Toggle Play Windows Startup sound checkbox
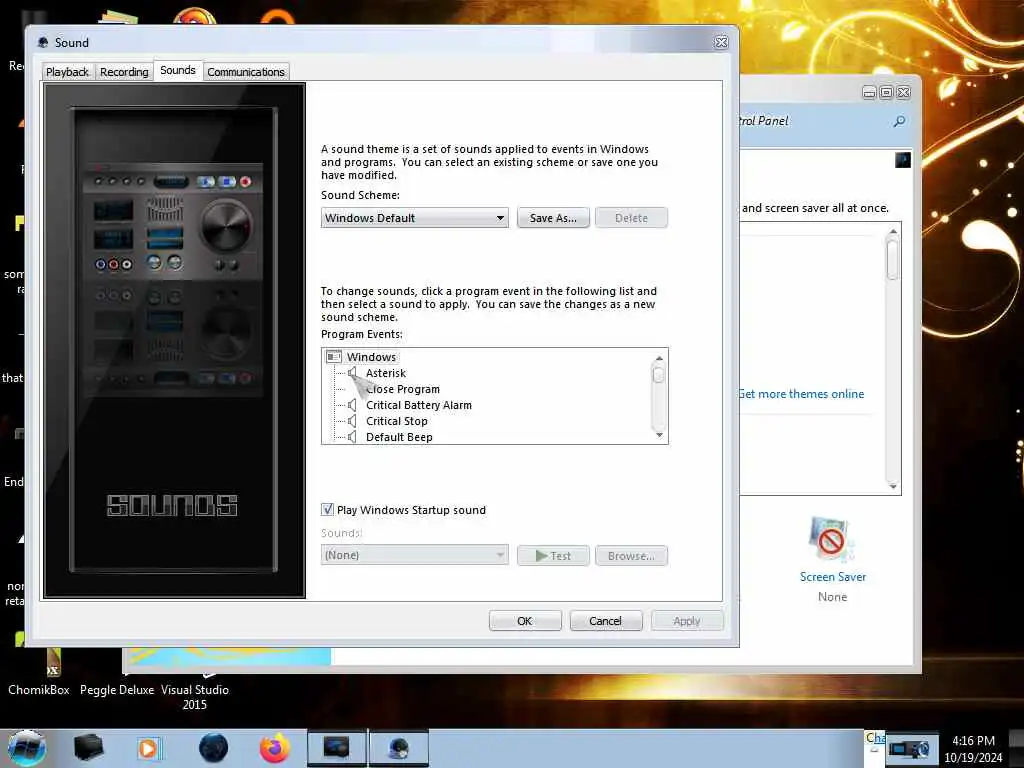1024x768 pixels. coord(328,509)
